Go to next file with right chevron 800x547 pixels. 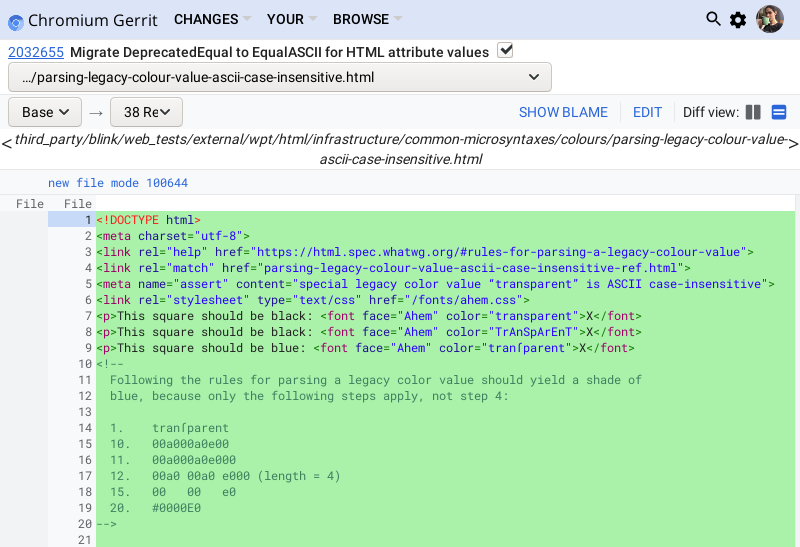pyautogui.click(x=793, y=143)
